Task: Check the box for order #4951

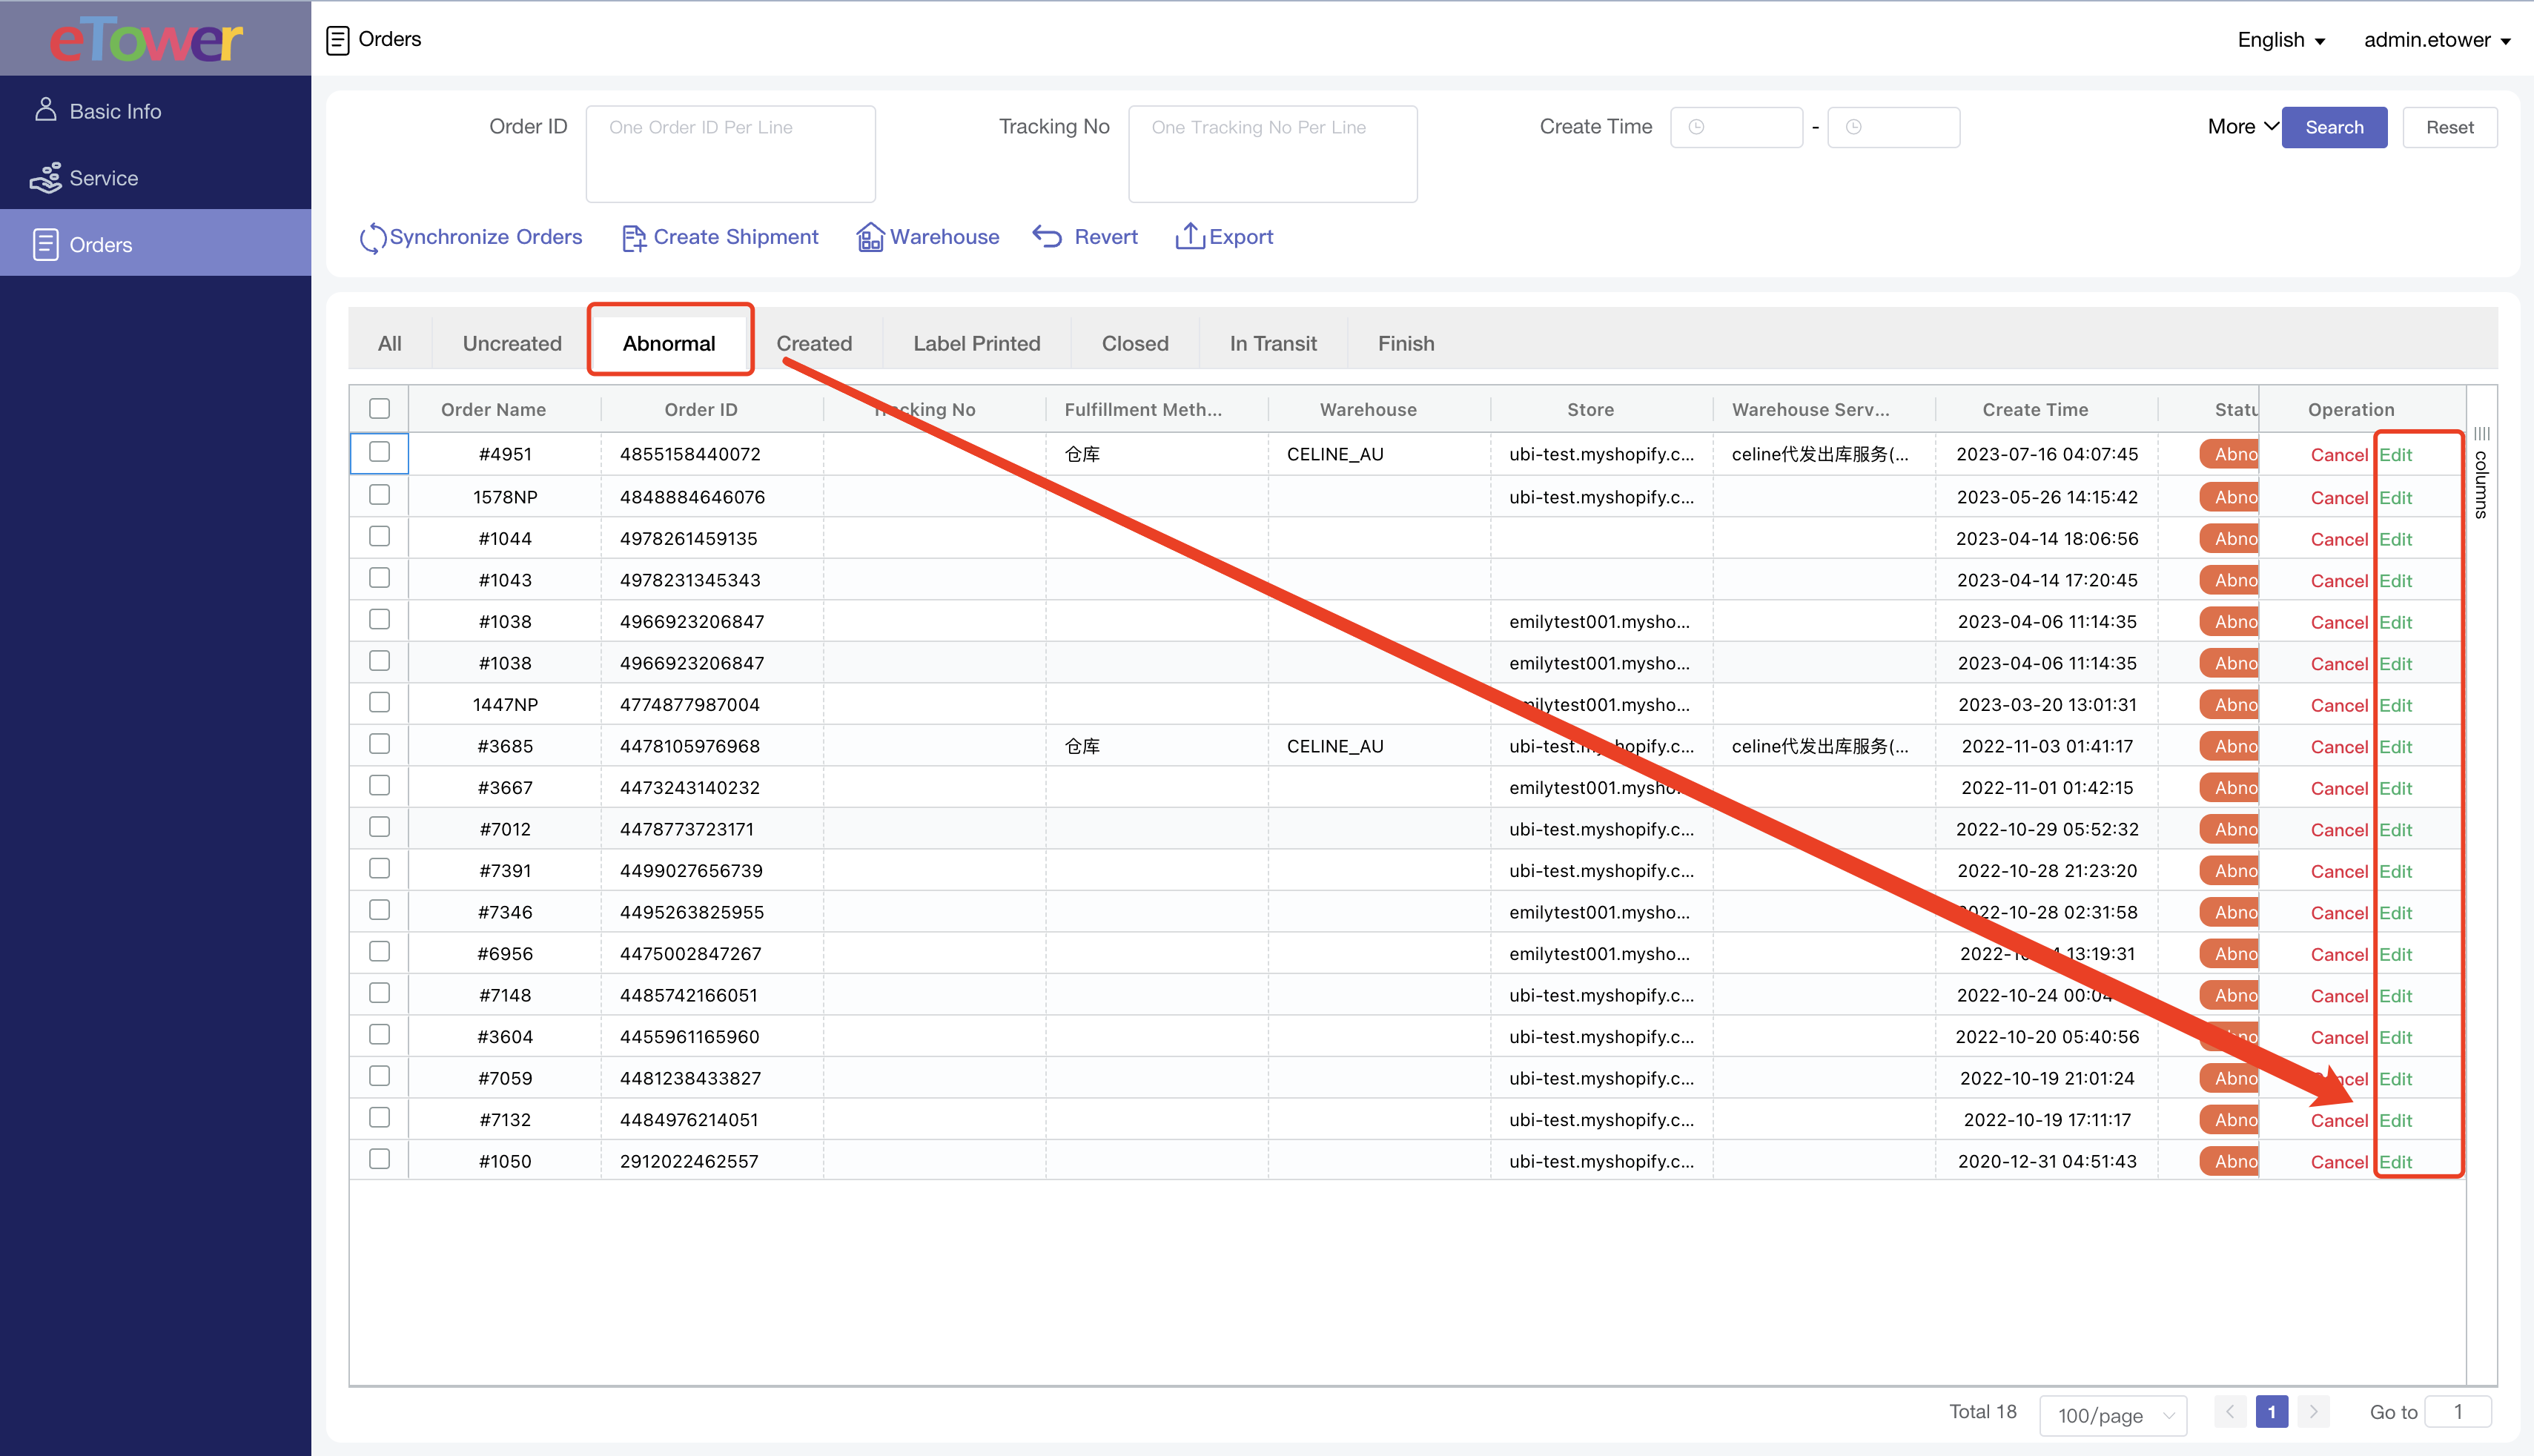Action: coord(379,452)
